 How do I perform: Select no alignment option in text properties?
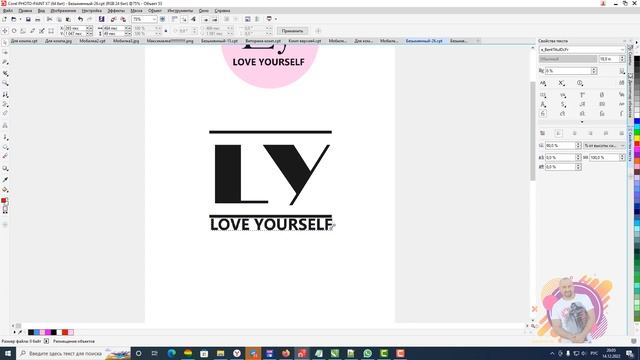click(542, 133)
